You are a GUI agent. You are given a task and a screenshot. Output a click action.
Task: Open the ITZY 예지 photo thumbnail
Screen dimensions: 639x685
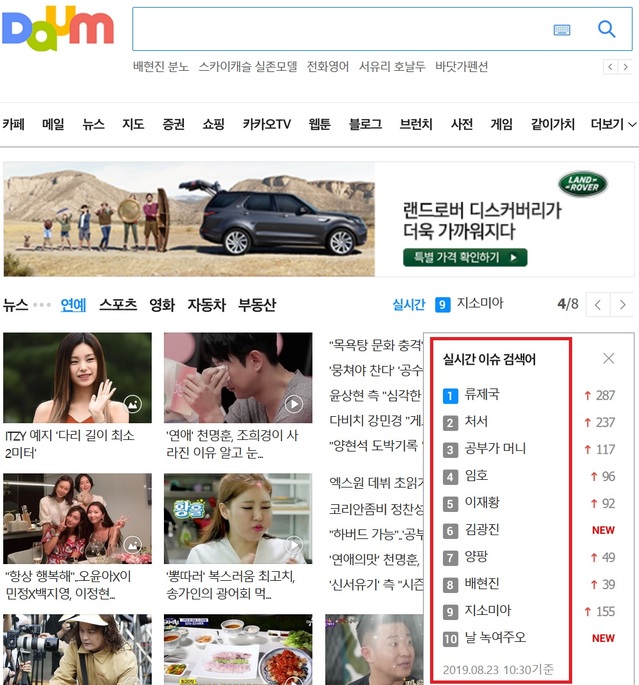click(77, 377)
